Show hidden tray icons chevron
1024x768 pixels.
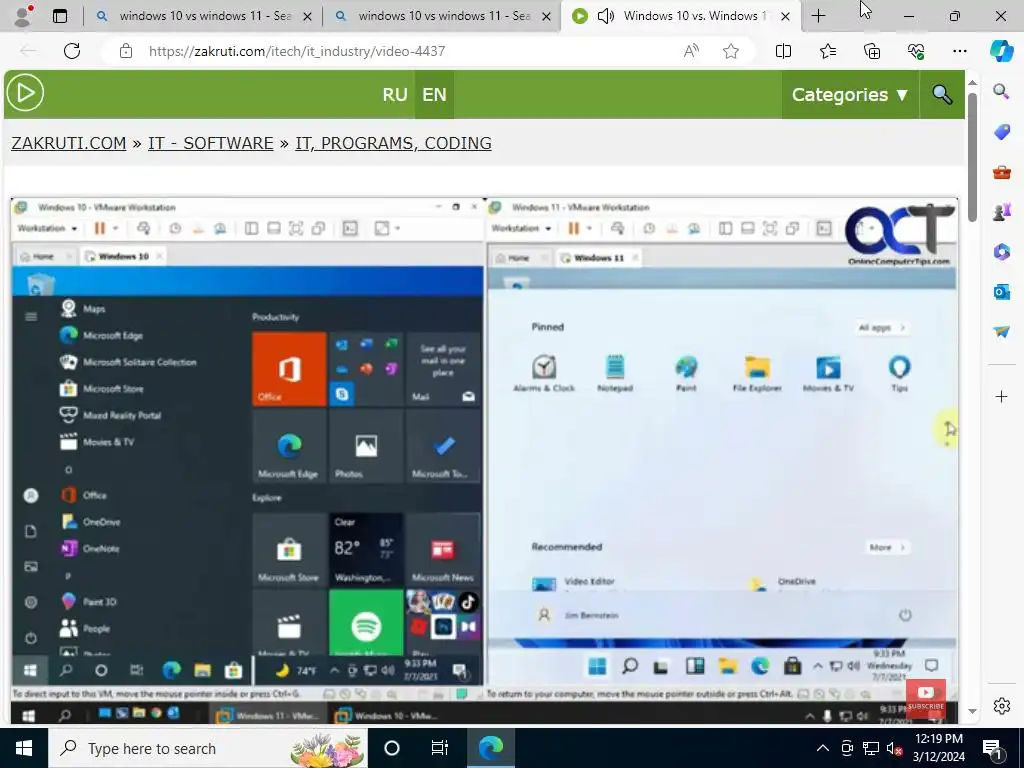(822, 748)
